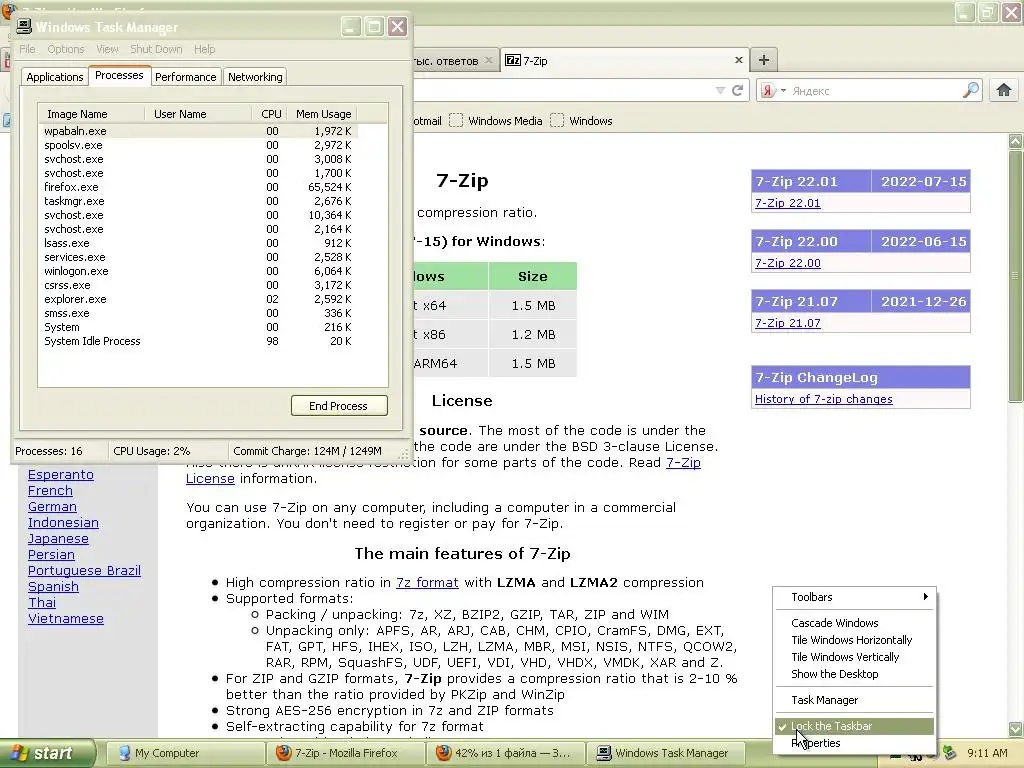Close the 7-Zip browser tab

tap(739, 60)
